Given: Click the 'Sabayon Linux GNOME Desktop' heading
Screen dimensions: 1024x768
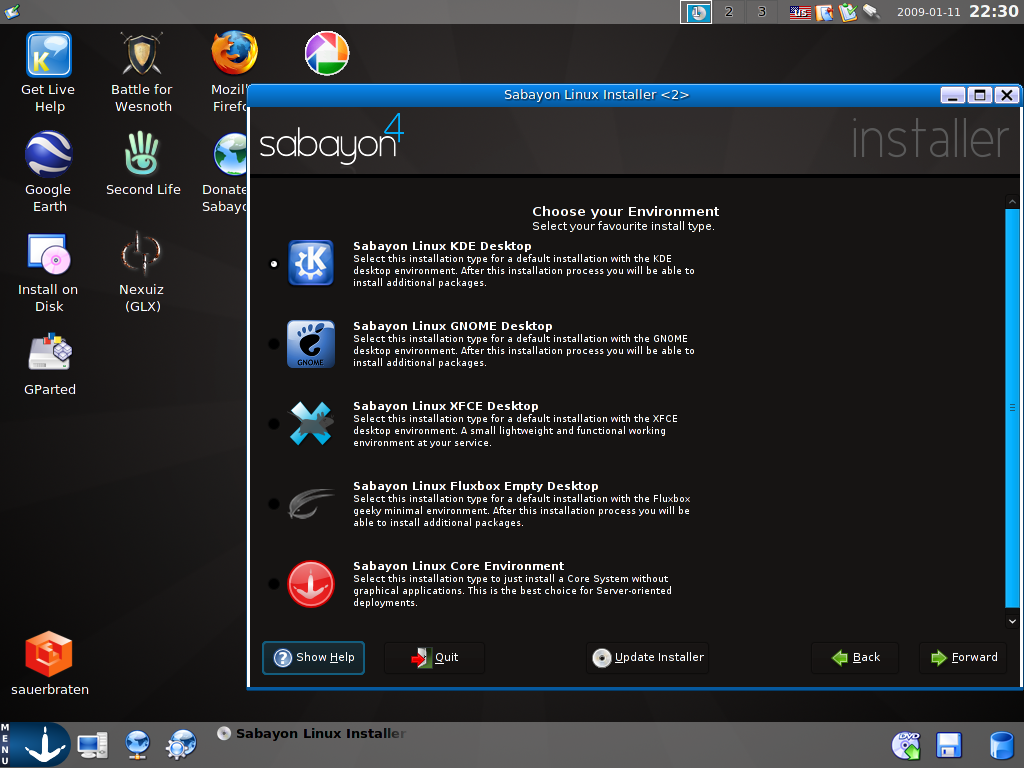Looking at the screenshot, I should [453, 326].
